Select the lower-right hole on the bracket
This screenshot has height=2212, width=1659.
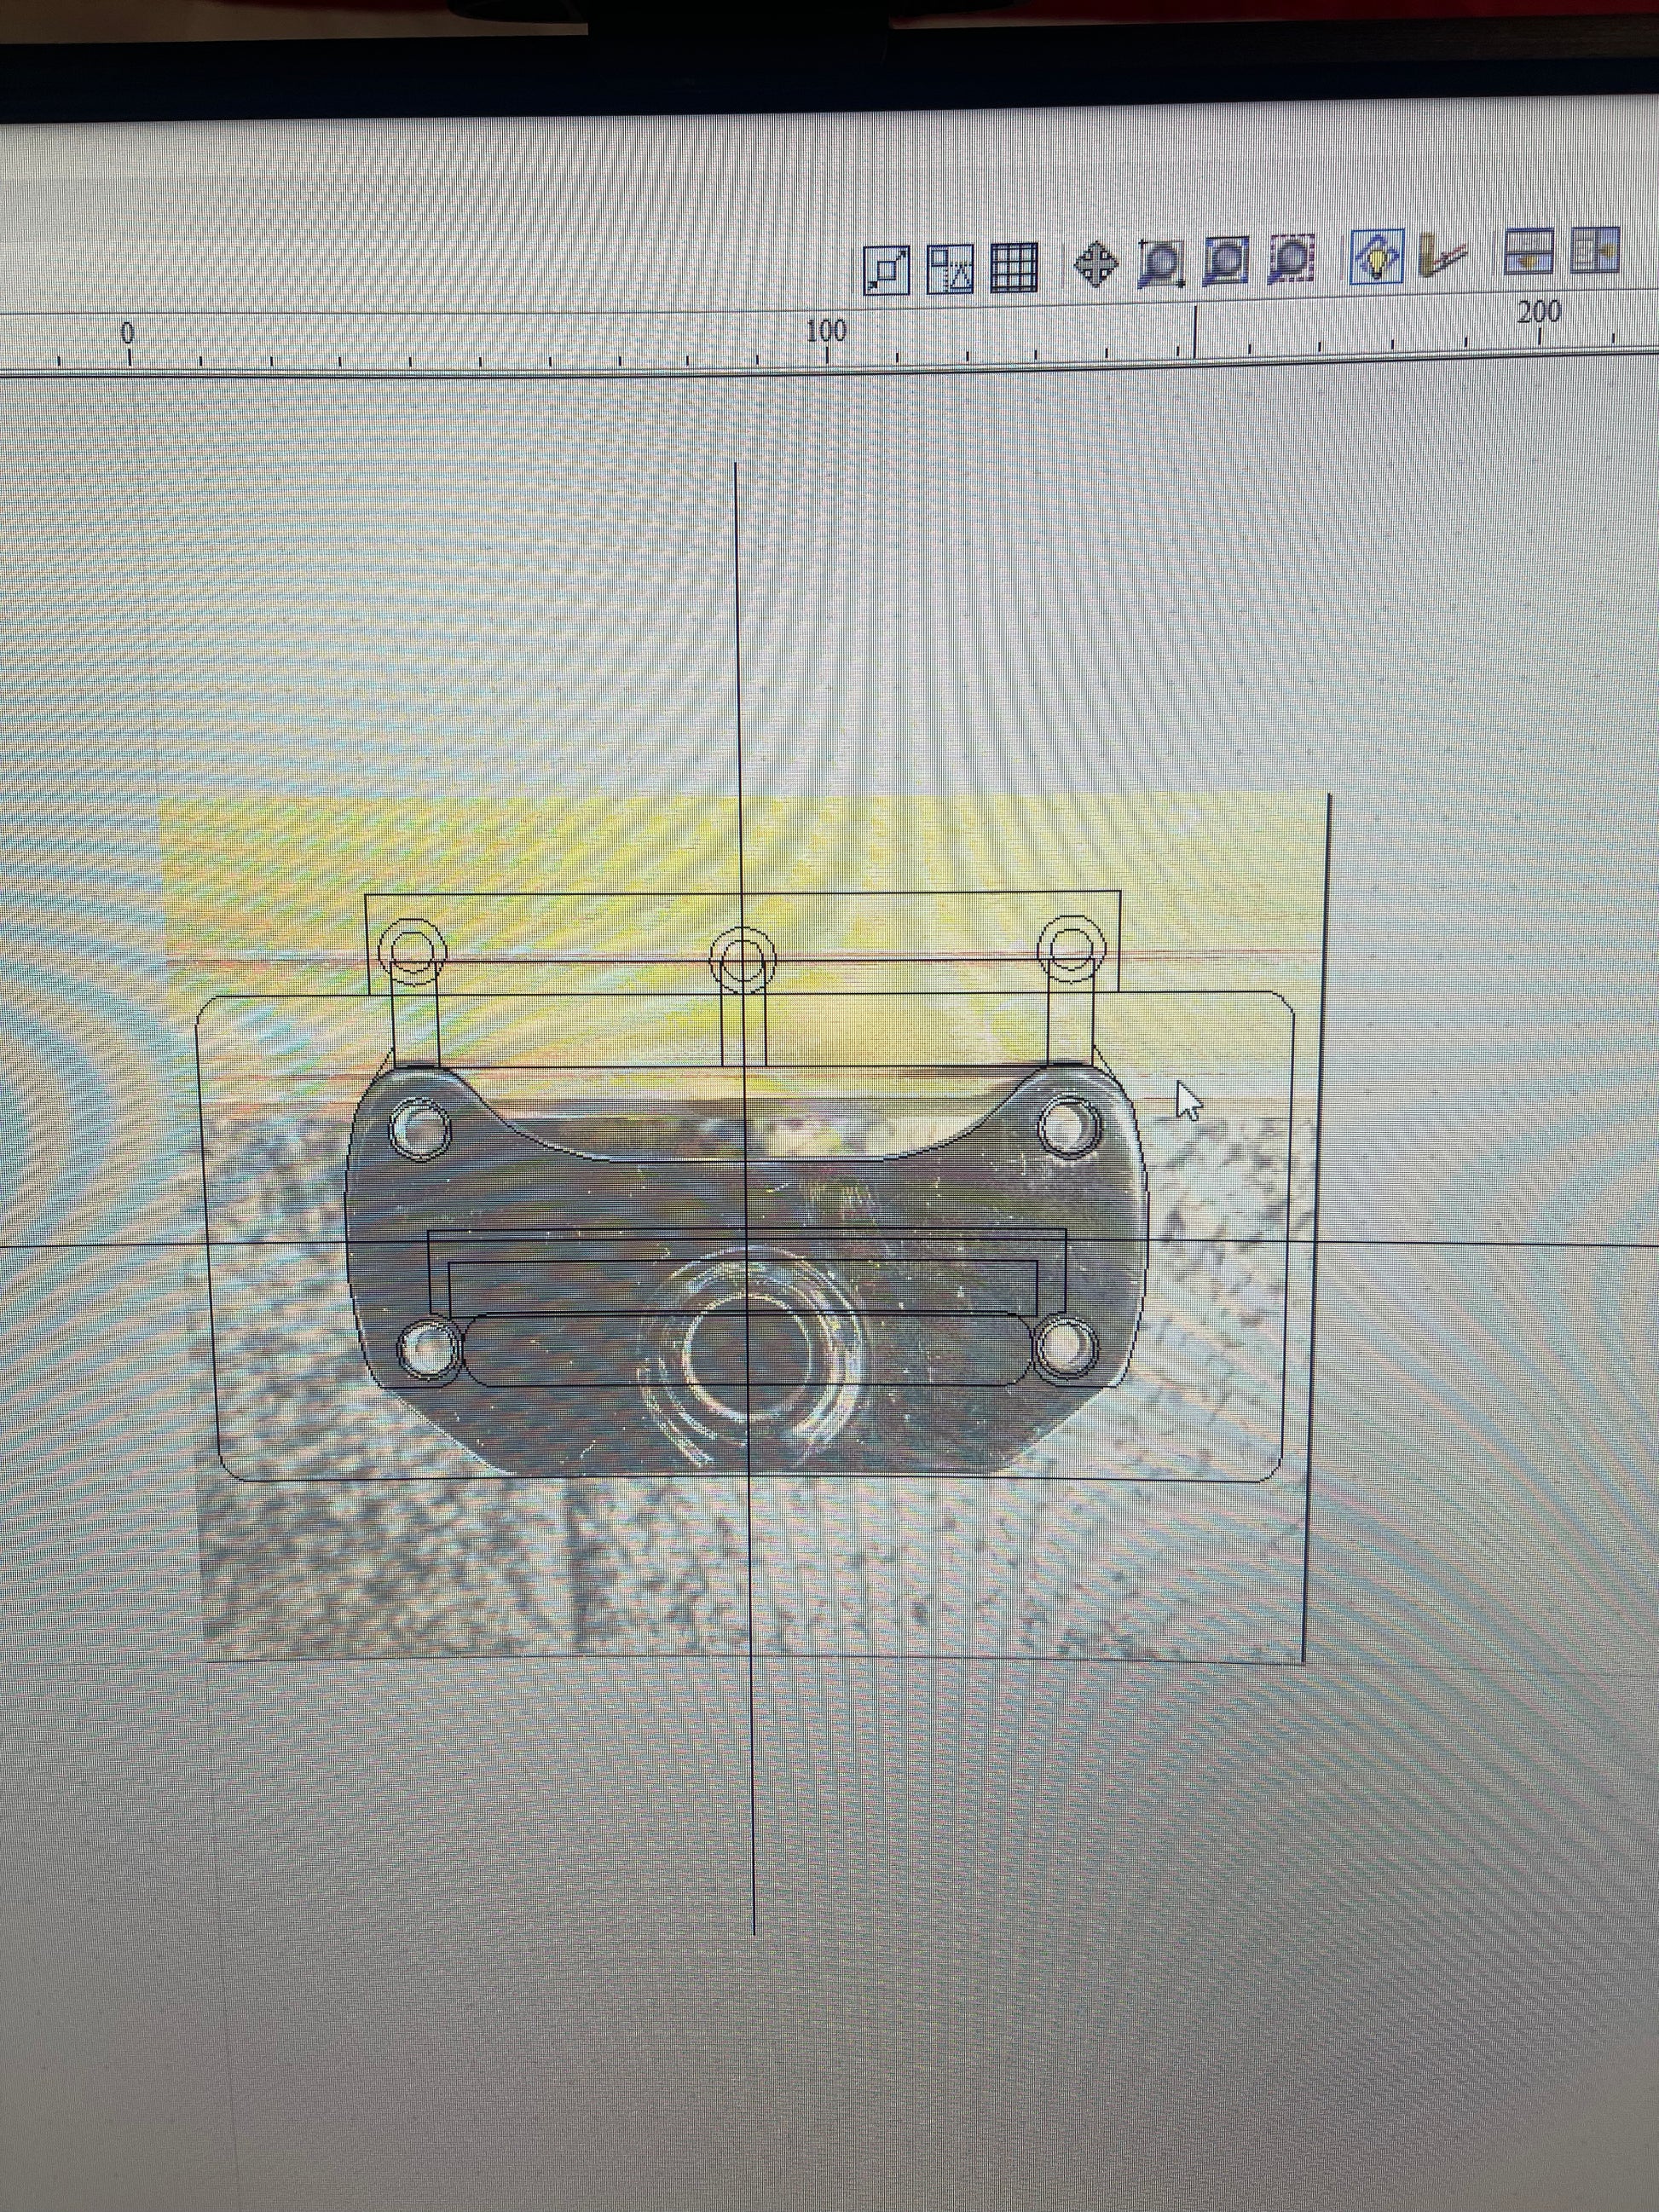[x=1067, y=1347]
